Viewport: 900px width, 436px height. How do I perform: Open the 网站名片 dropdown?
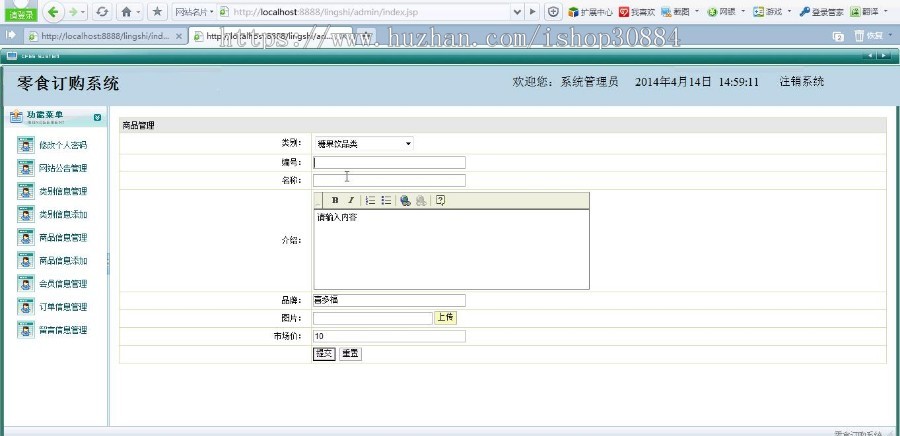click(x=194, y=11)
